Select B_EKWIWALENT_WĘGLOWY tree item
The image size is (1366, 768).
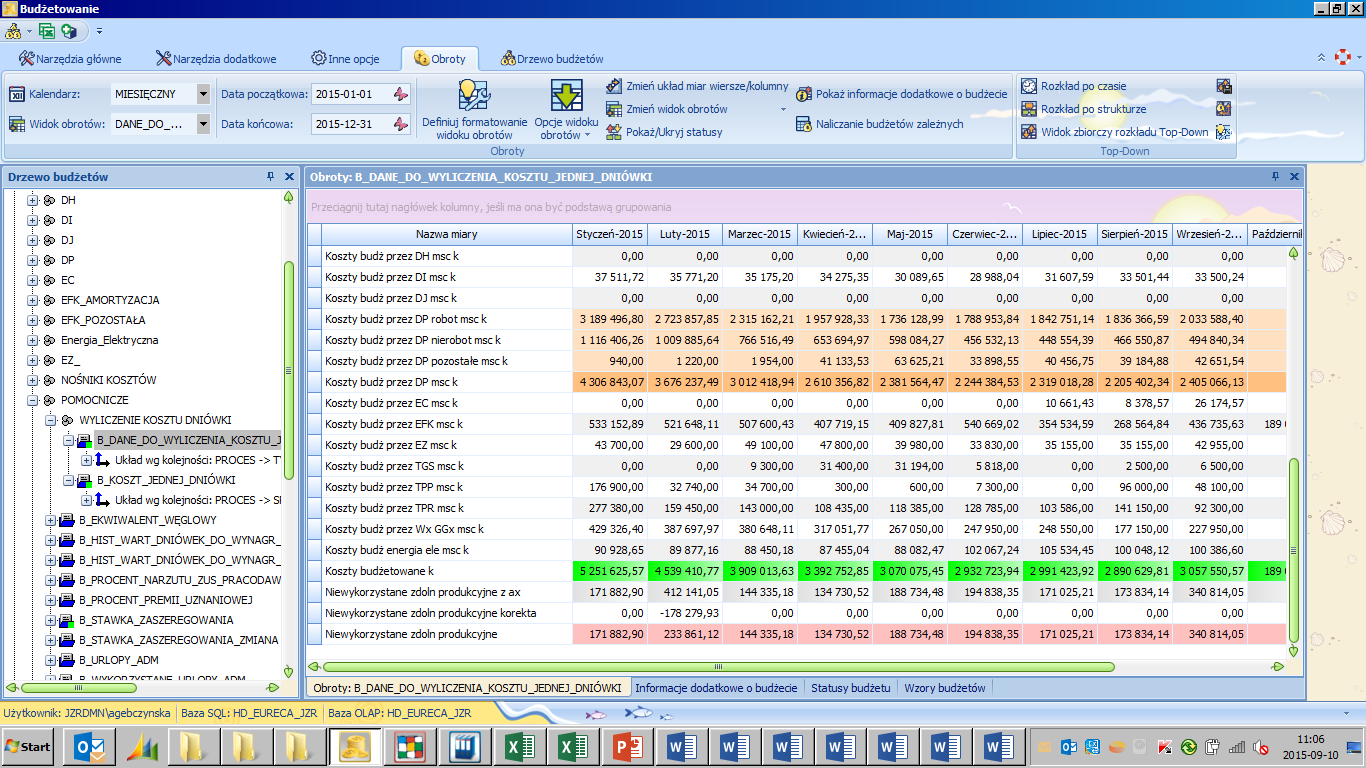pyautogui.click(x=147, y=520)
